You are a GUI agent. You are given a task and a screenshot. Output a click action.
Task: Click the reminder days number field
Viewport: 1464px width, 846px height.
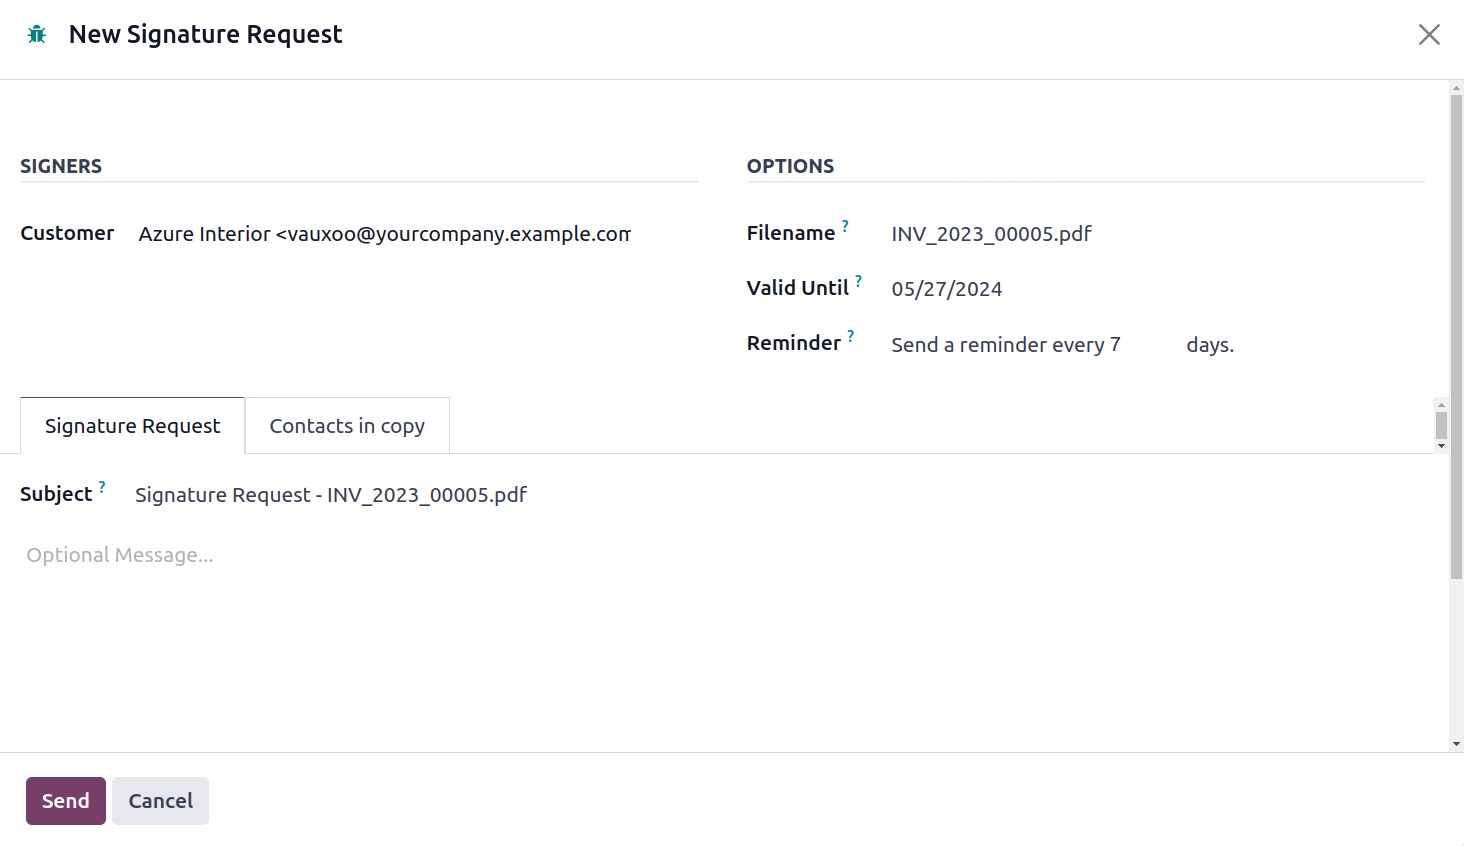click(1146, 345)
